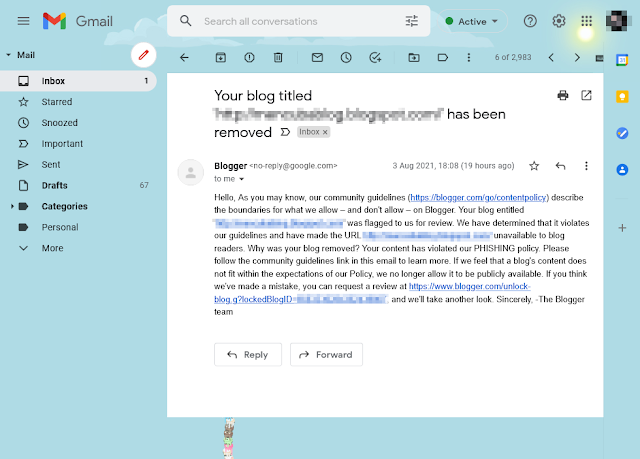Click the input tools keyboard icon

(x=599, y=58)
